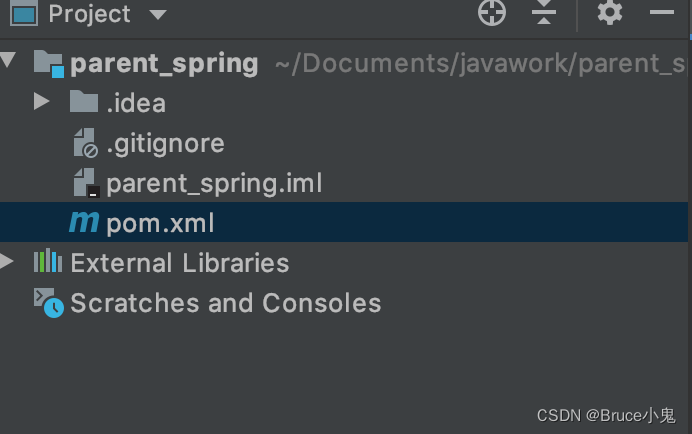Click the parent_spring.iml file icon
Image resolution: width=692 pixels, height=434 pixels.
click(86, 182)
